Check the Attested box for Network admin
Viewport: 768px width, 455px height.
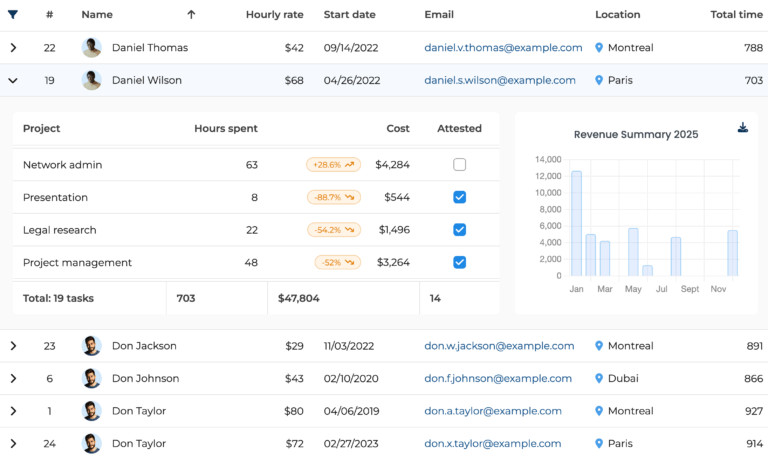[459, 165]
